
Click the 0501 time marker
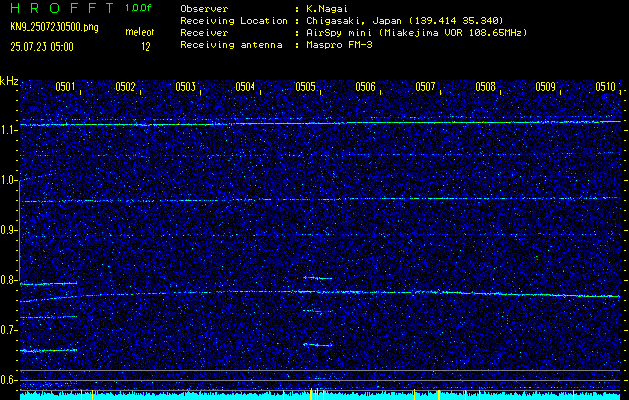(65, 87)
